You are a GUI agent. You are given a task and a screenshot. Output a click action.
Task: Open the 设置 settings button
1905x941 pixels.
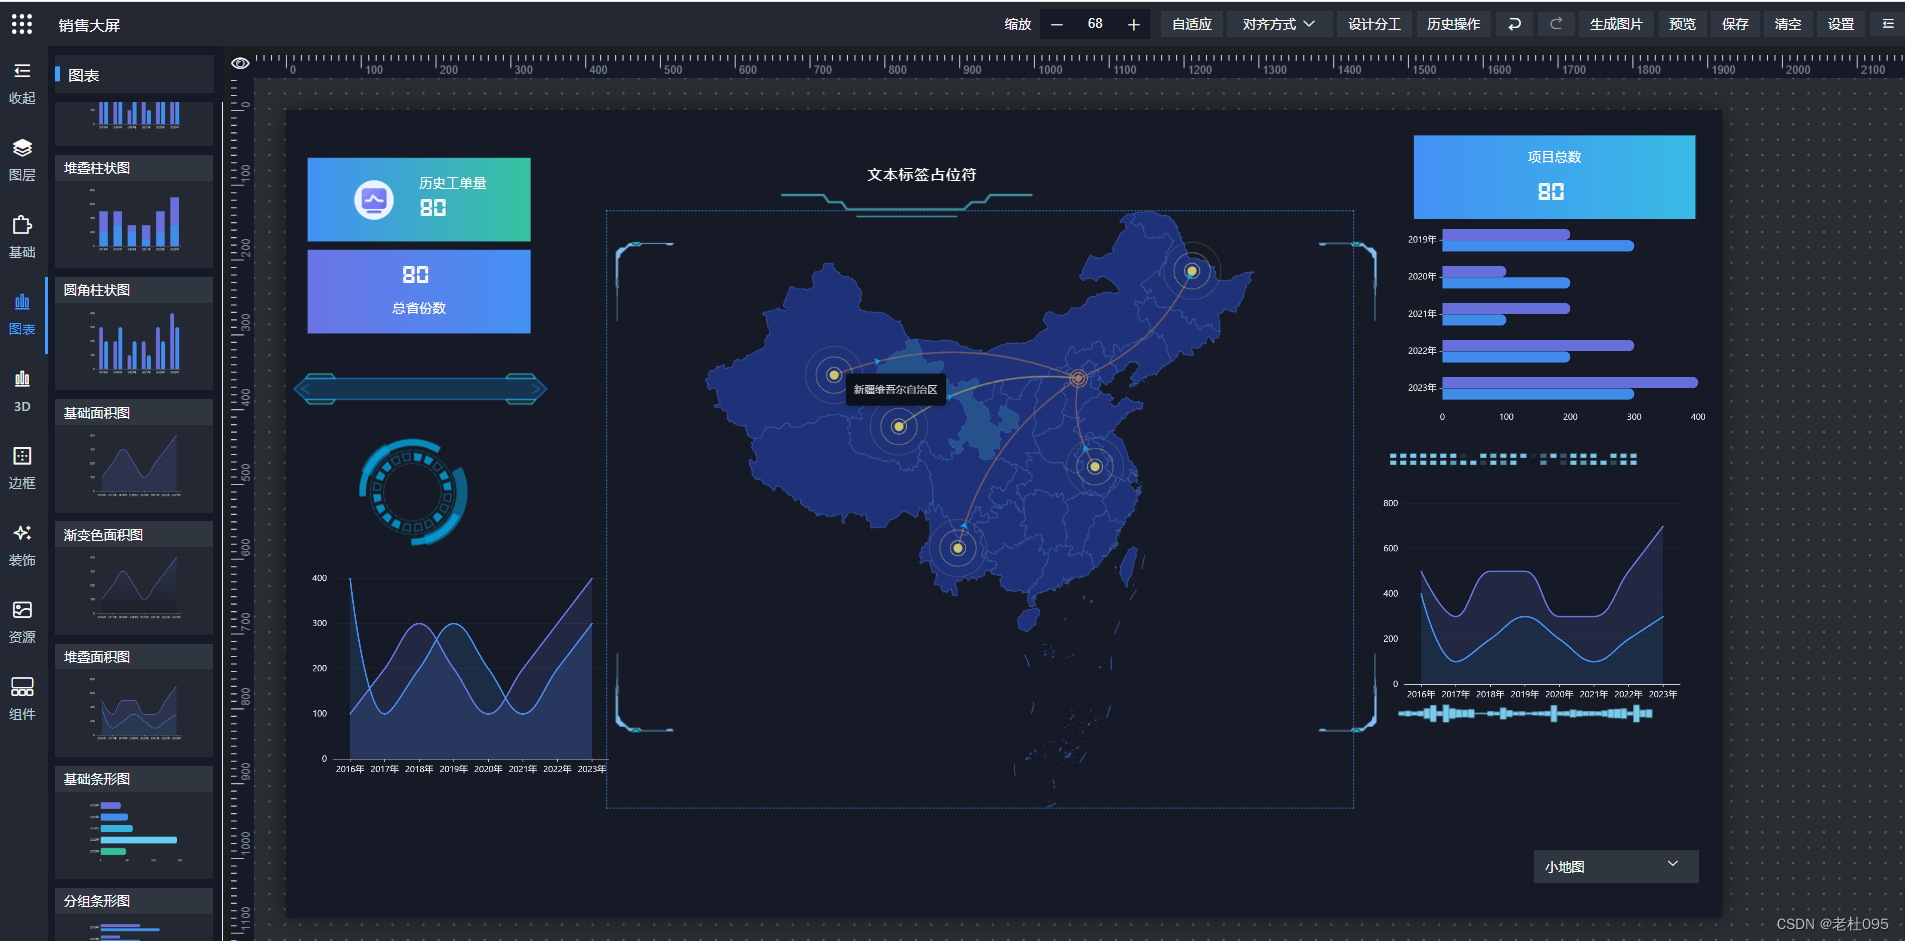click(1841, 24)
